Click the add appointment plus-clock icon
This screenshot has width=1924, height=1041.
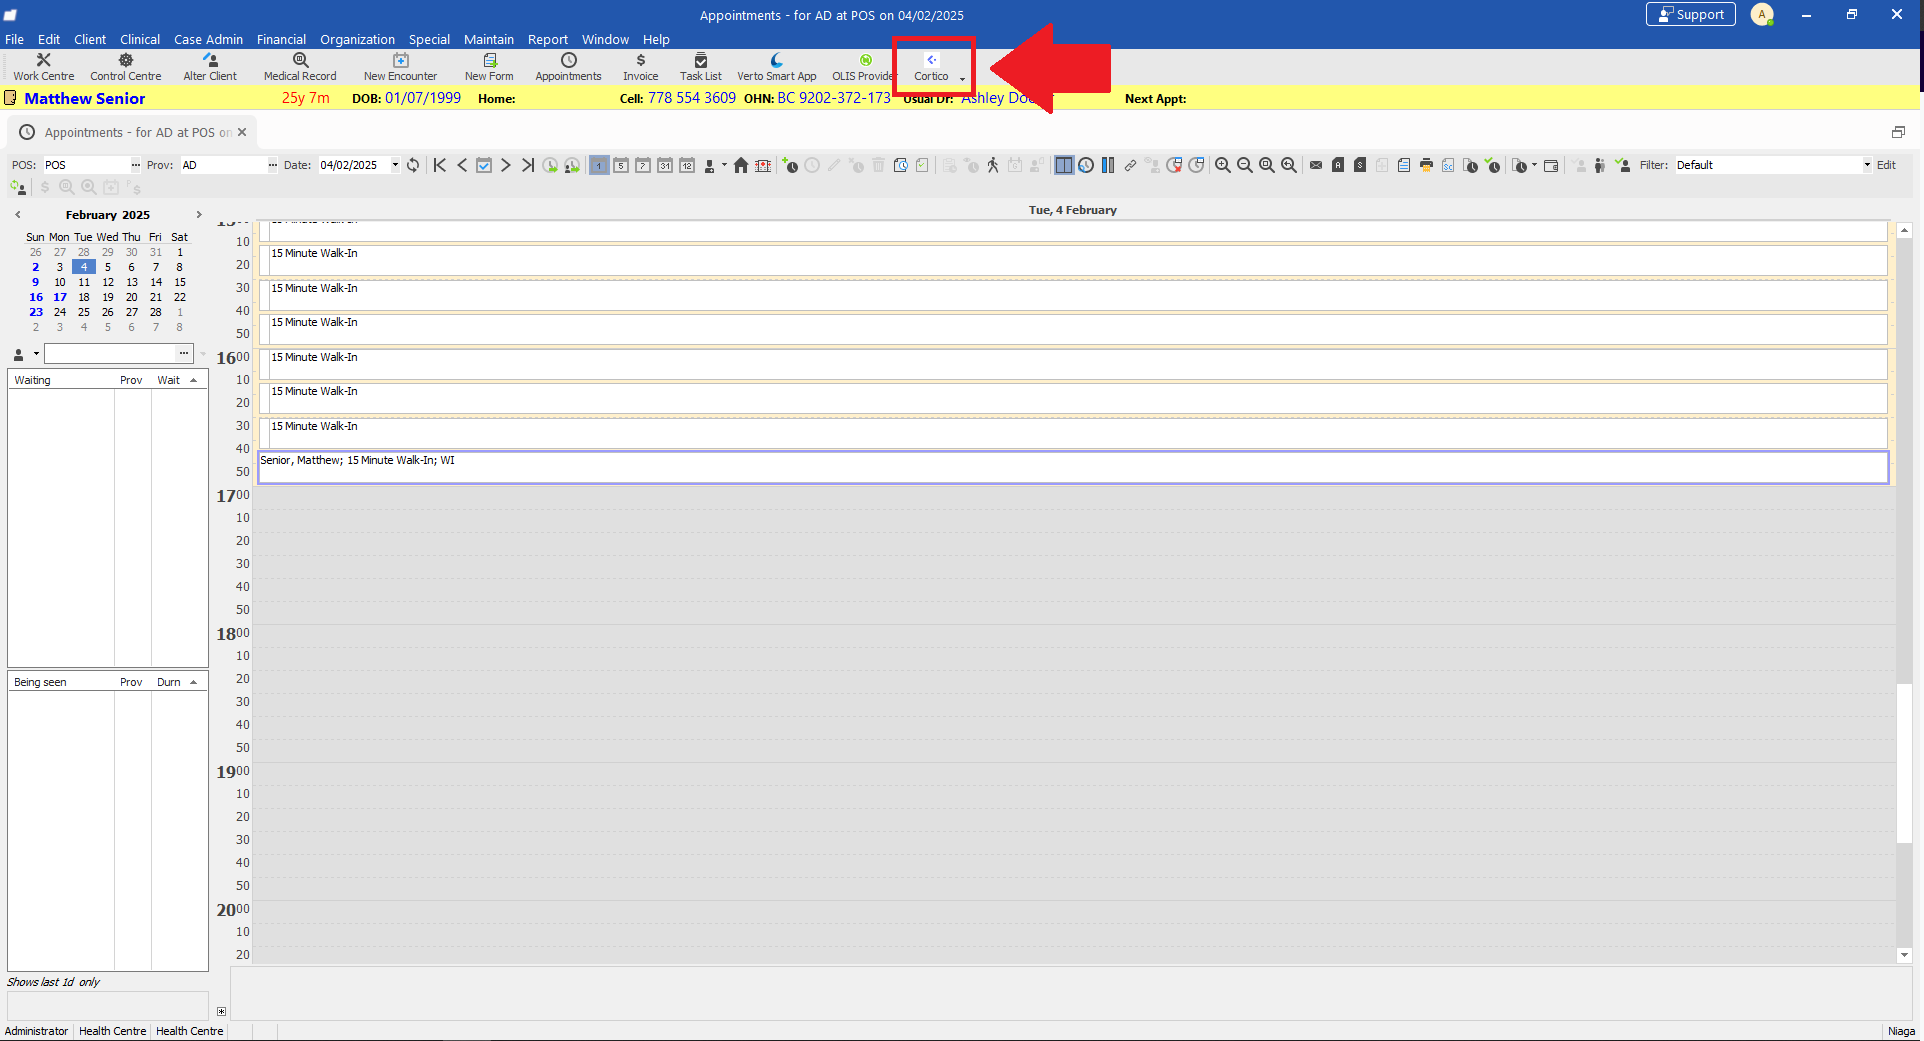click(x=790, y=165)
